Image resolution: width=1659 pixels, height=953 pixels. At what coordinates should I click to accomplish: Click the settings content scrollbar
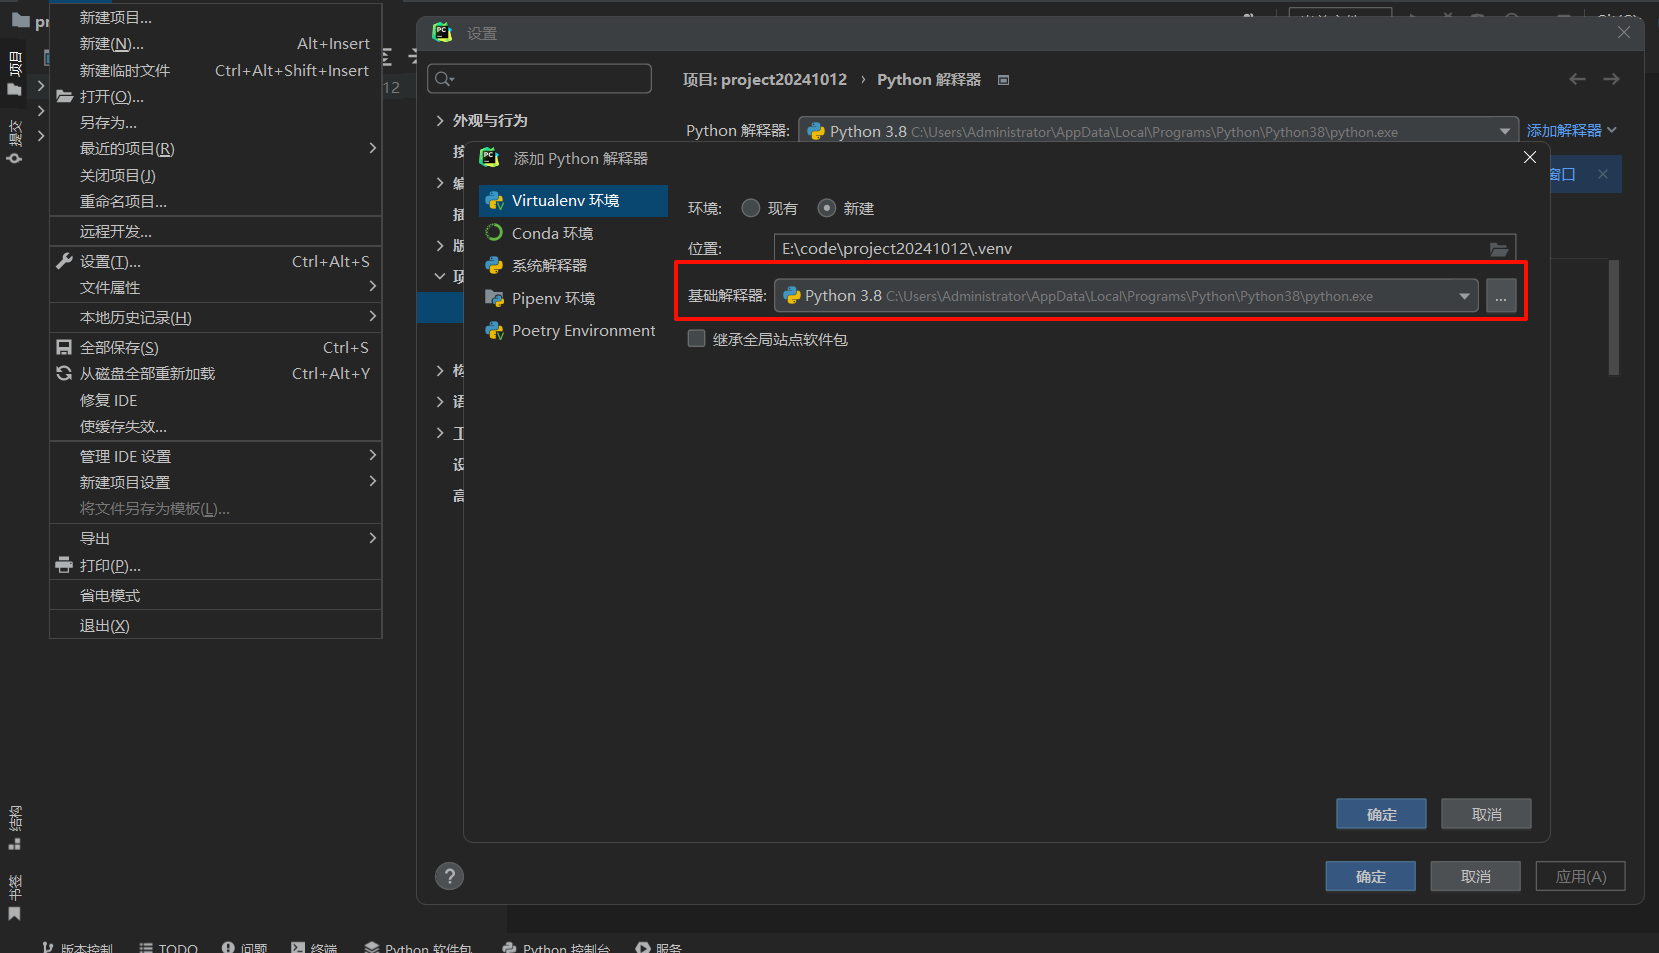tap(1613, 317)
